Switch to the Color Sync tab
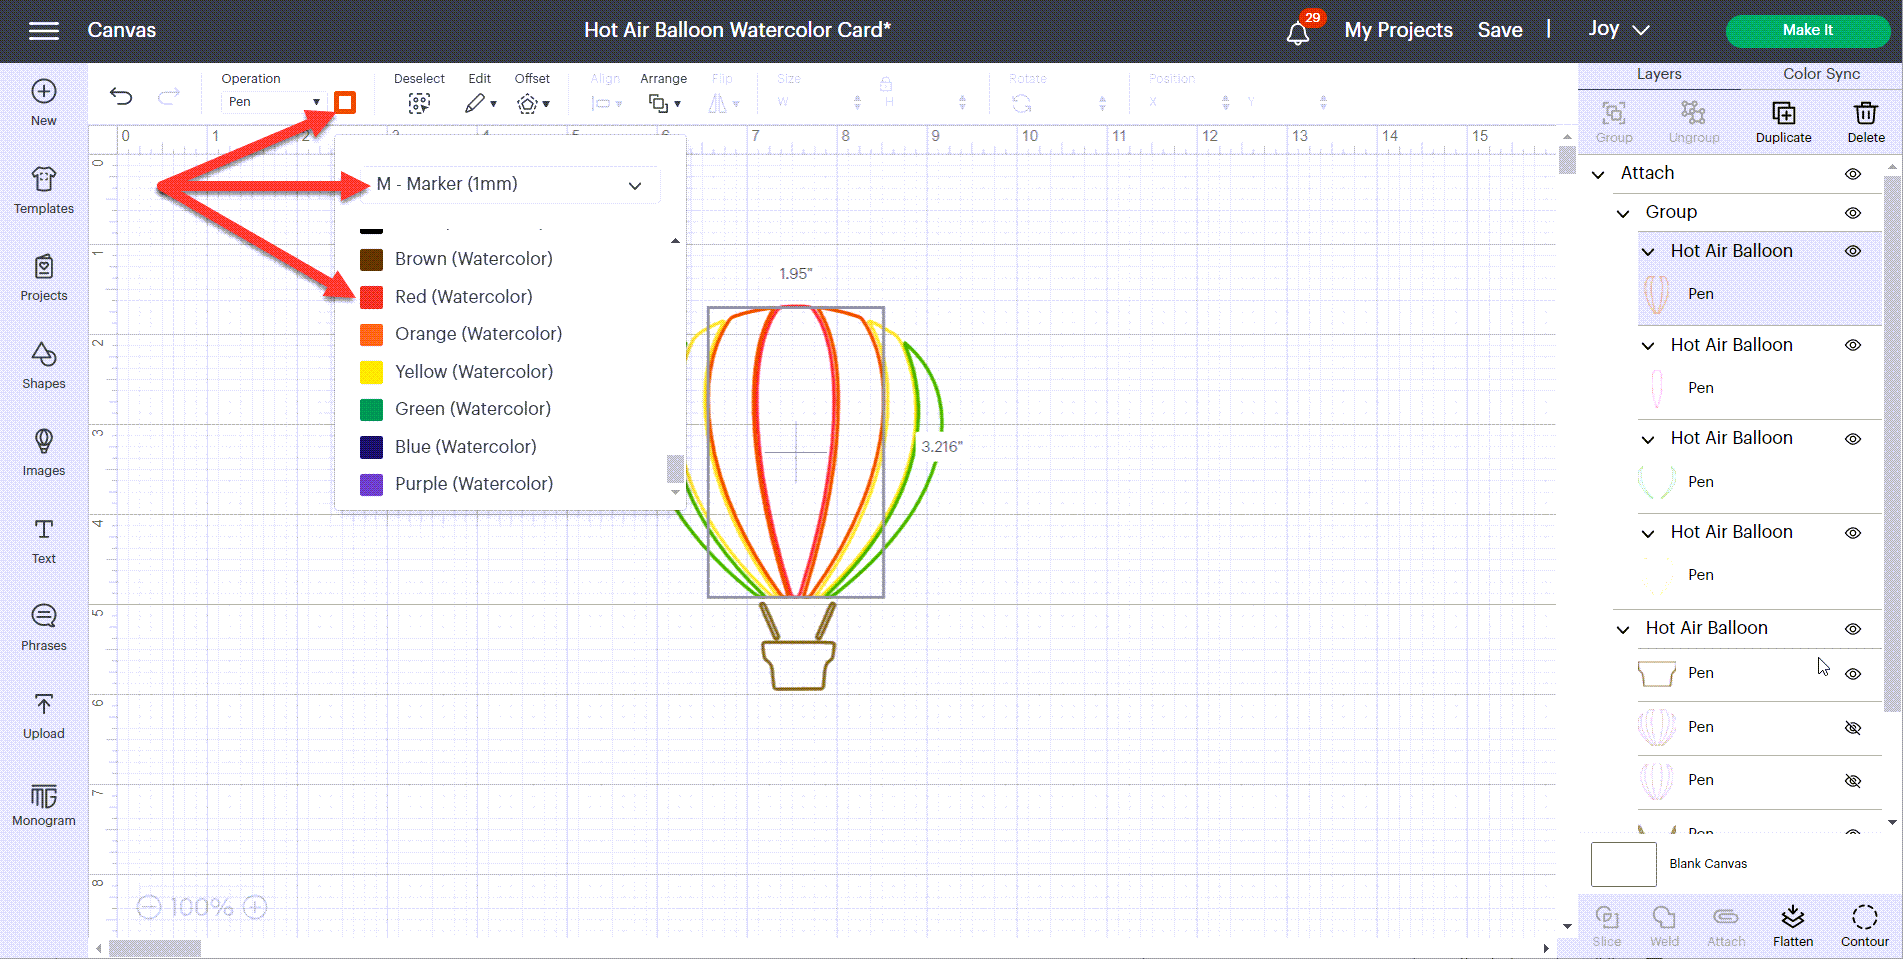The width and height of the screenshot is (1903, 959). click(1821, 74)
